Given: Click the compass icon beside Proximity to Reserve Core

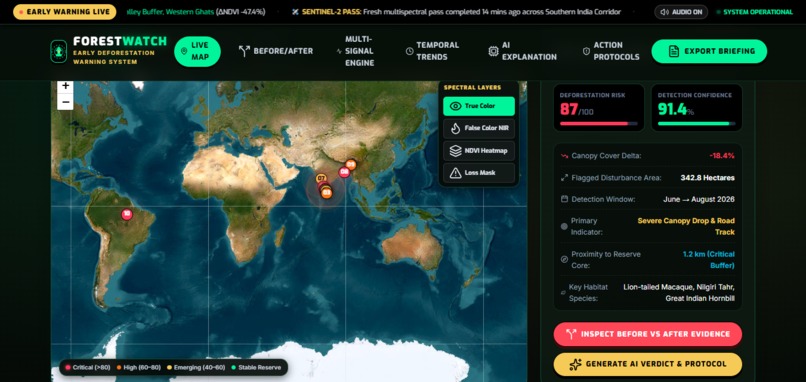Looking at the screenshot, I should (x=564, y=260).
